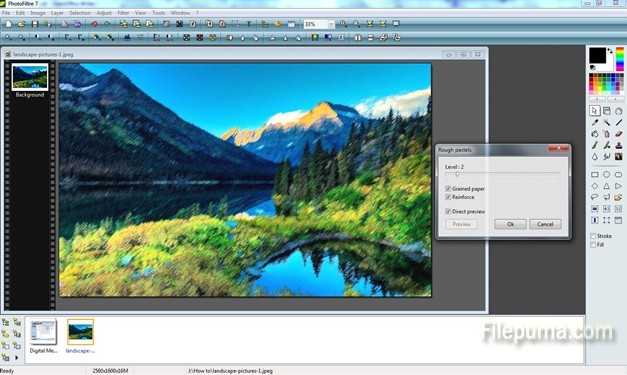The image size is (627, 375).
Task: Select the Text 'T' toolbar icon
Action: pyautogui.click(x=248, y=24)
